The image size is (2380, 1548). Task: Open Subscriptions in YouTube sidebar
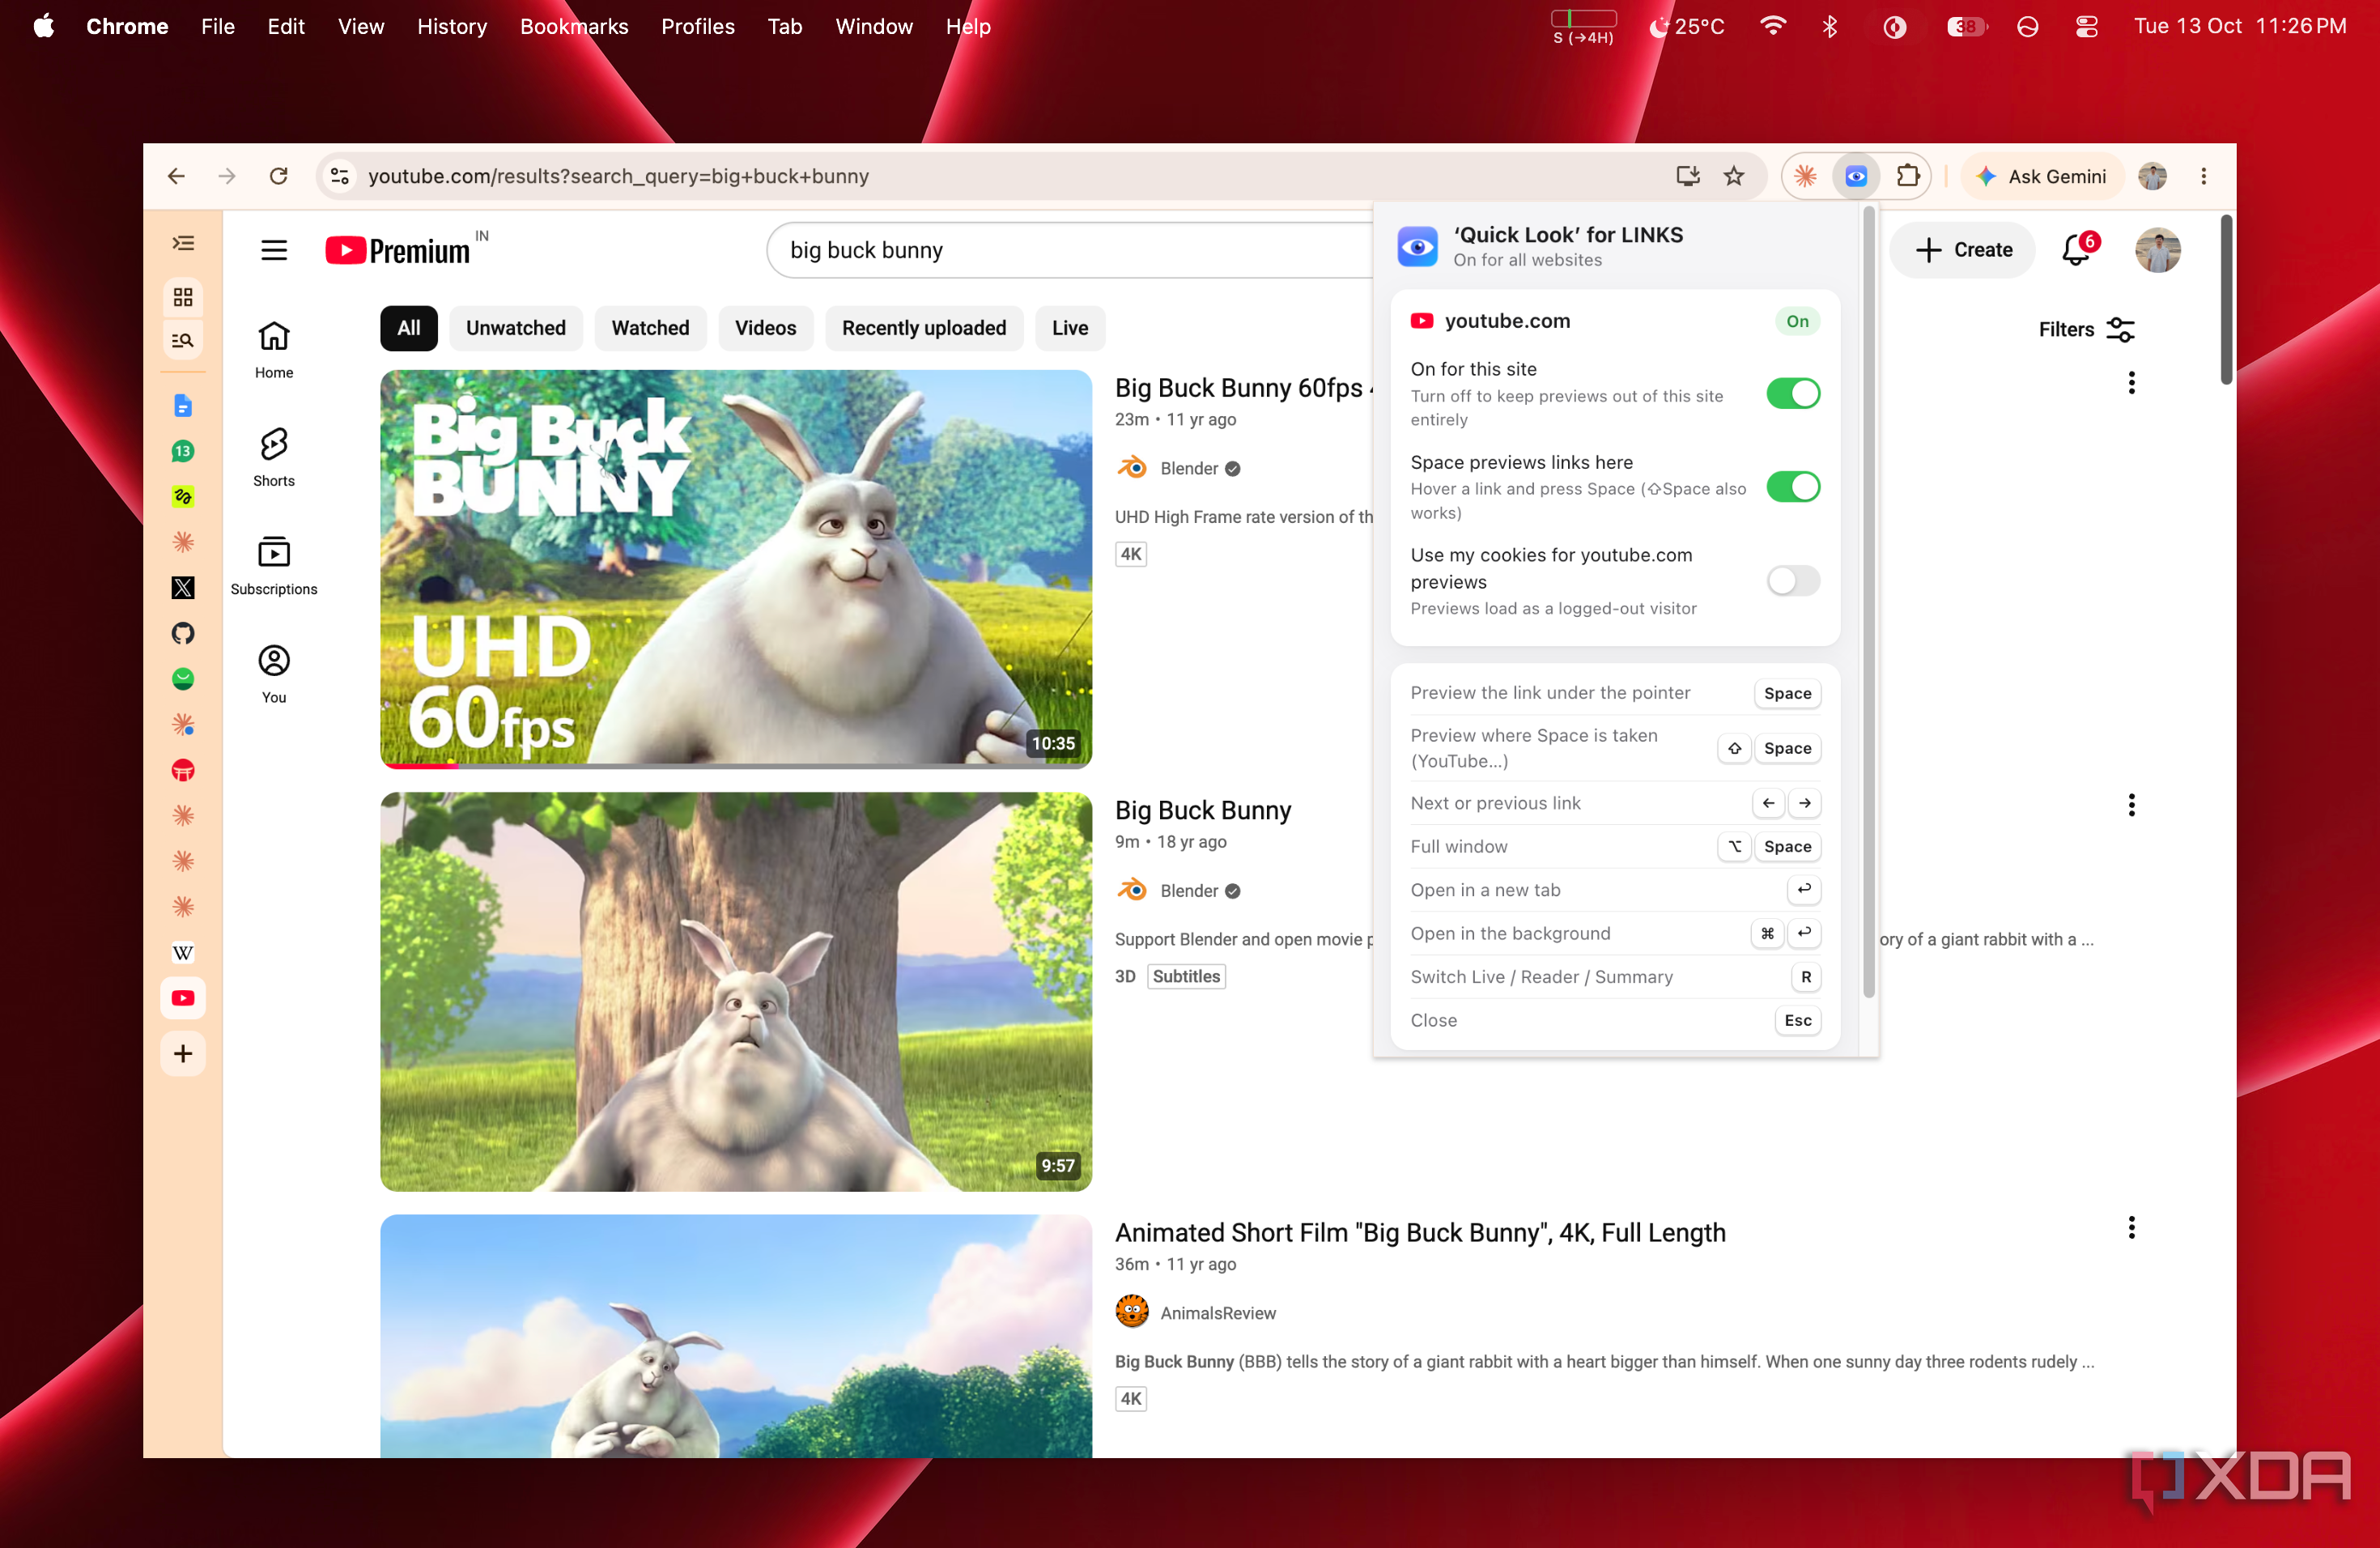[x=274, y=566]
